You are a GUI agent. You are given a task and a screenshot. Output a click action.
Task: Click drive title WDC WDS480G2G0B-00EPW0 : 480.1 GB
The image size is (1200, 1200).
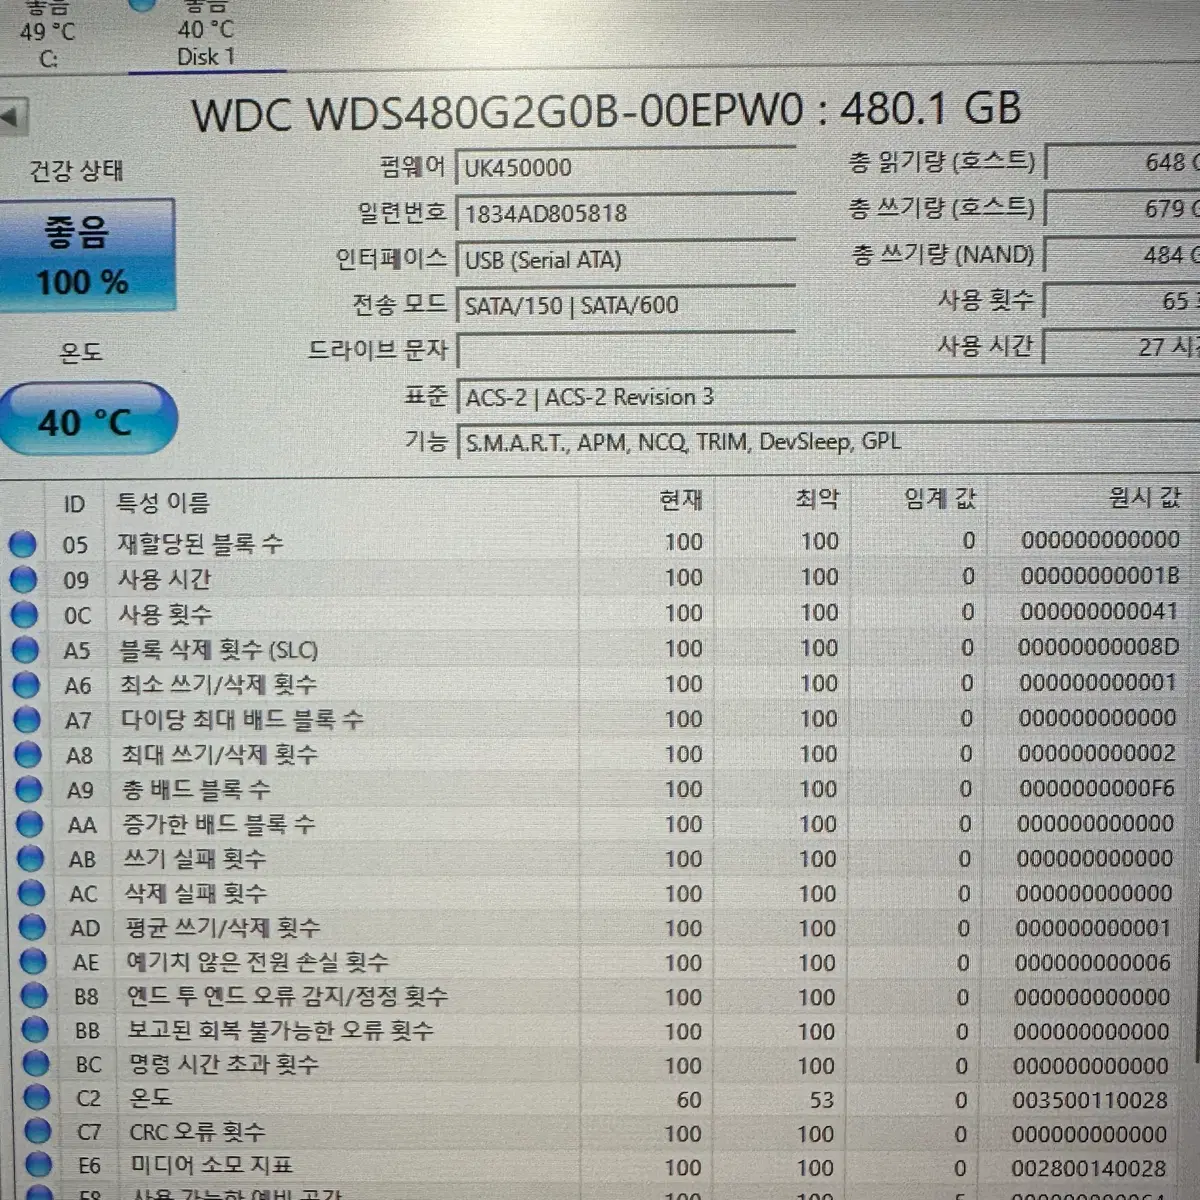pos(606,111)
